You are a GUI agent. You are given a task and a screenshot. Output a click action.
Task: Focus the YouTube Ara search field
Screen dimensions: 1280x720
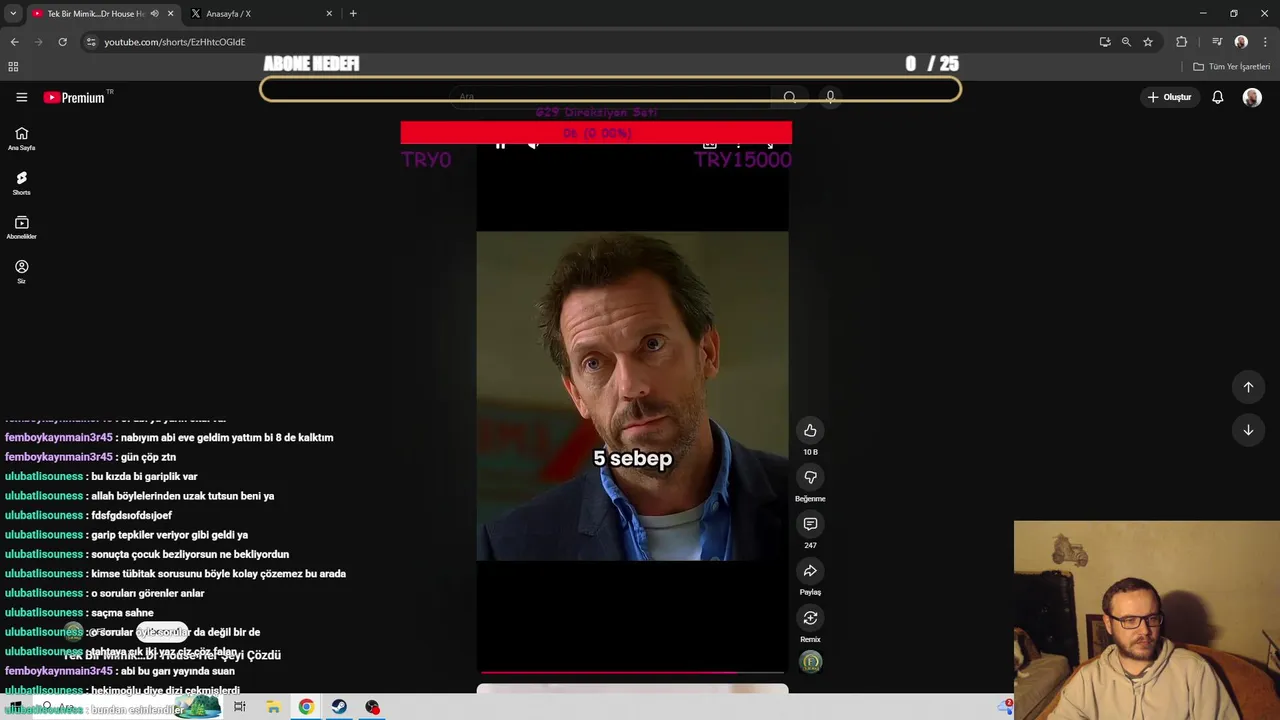pos(610,97)
